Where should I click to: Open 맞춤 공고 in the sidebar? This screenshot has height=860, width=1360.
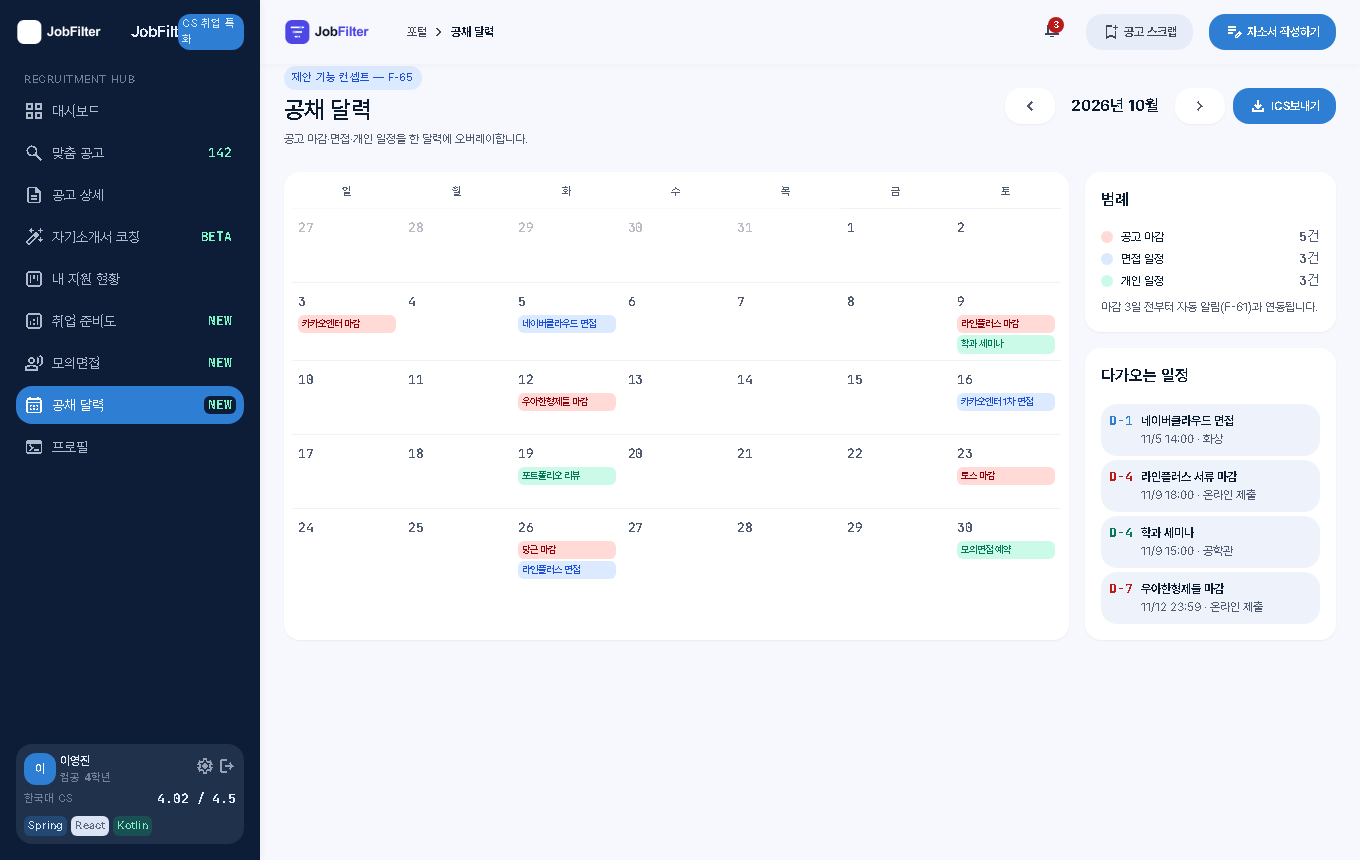[x=130, y=153]
